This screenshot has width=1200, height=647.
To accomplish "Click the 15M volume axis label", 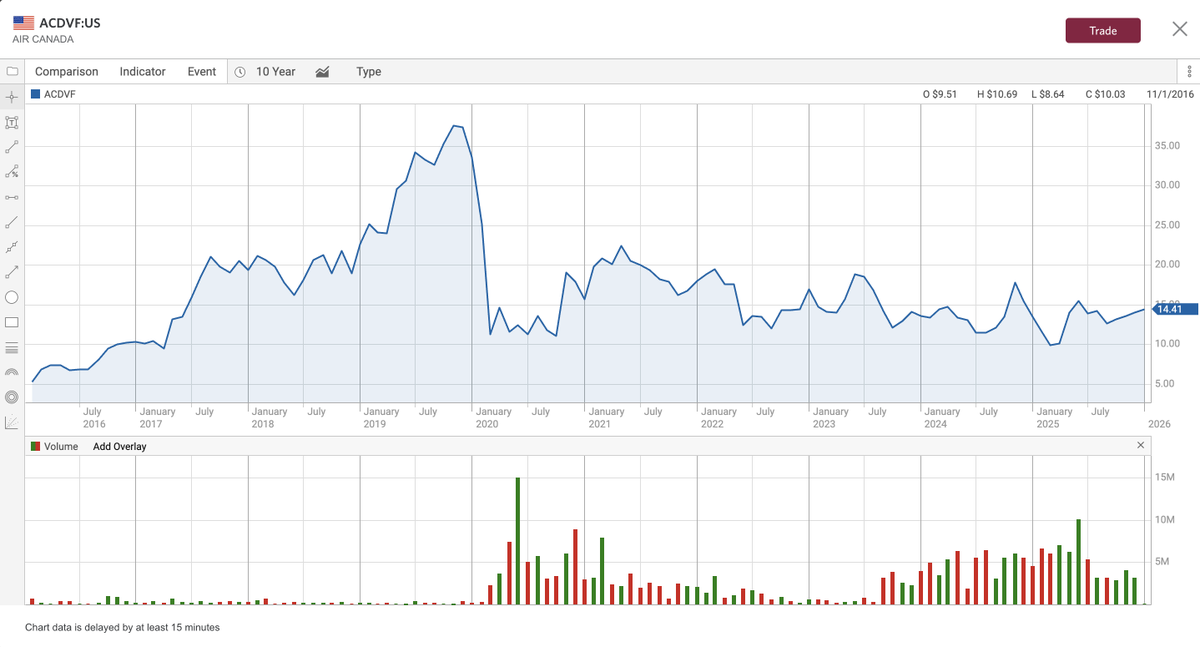I will tap(1164, 477).
